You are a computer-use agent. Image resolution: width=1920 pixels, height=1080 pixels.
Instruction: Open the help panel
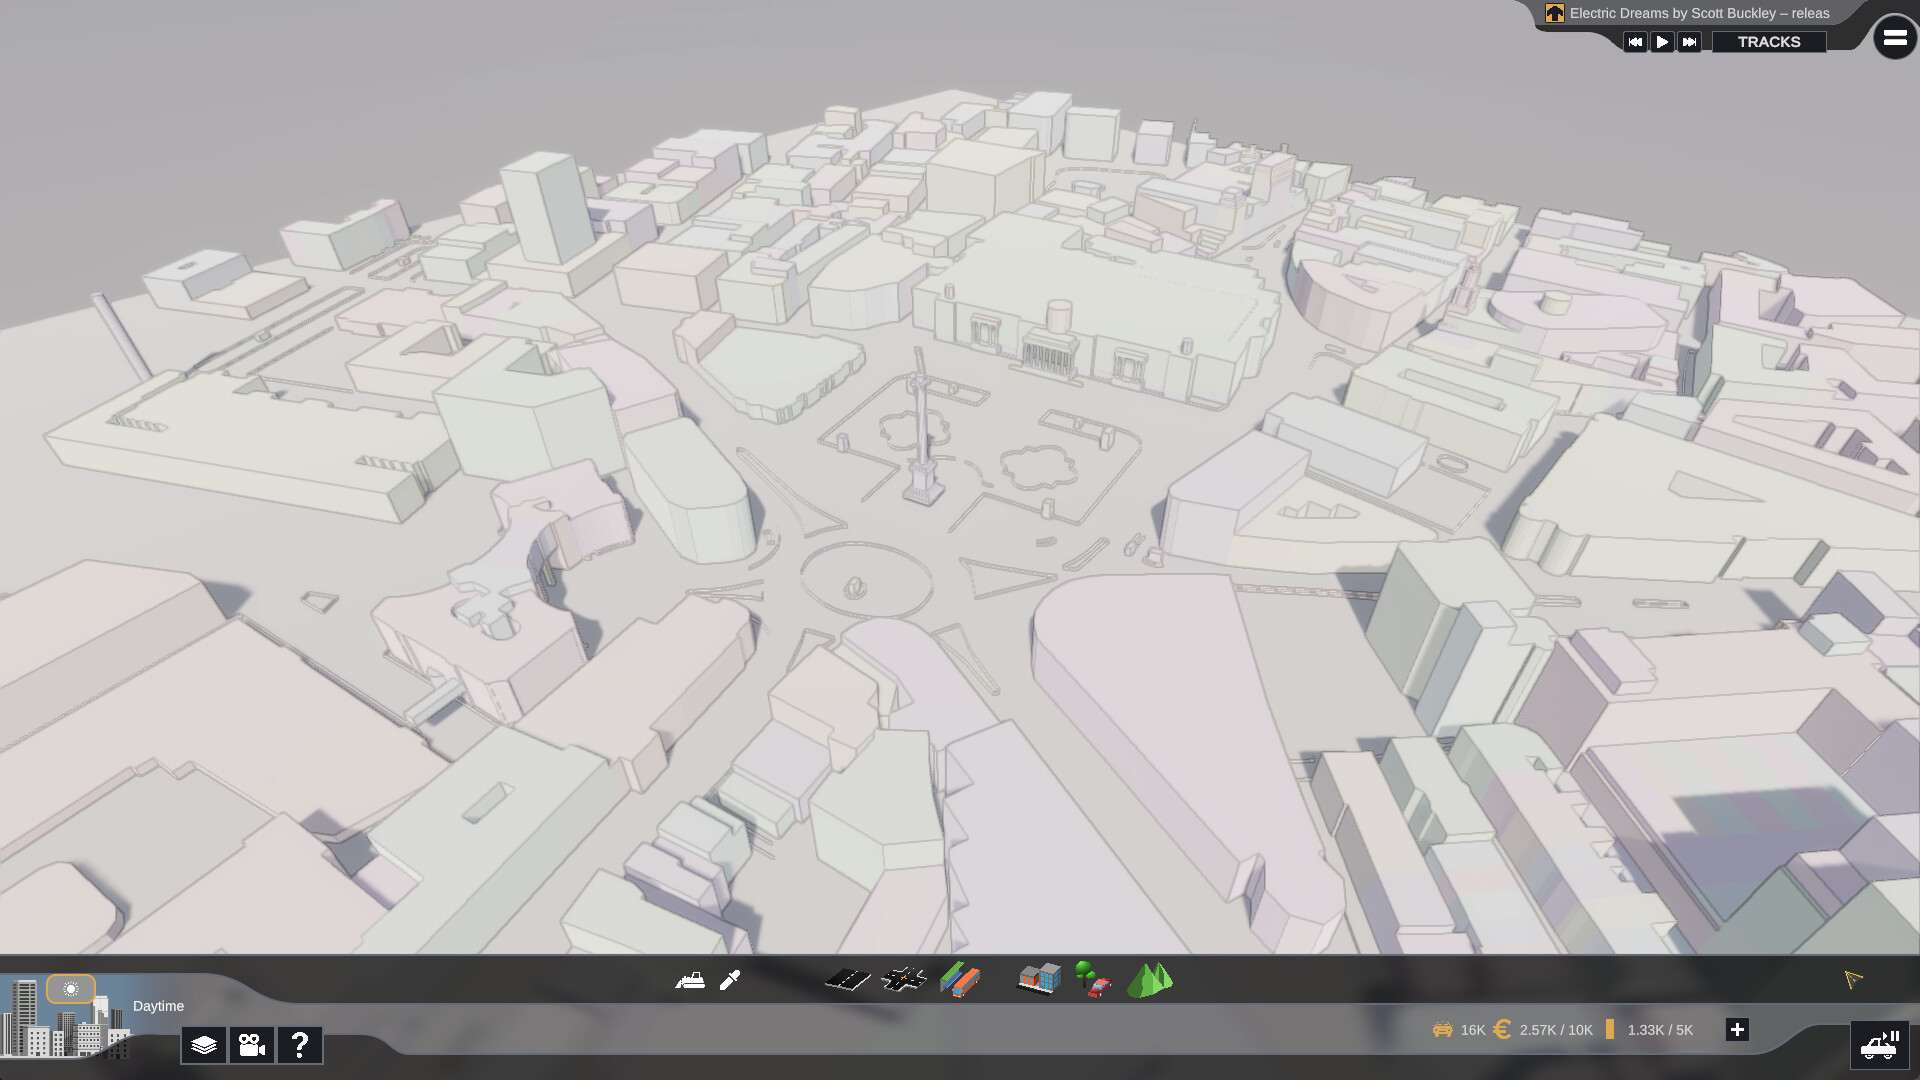point(298,1045)
